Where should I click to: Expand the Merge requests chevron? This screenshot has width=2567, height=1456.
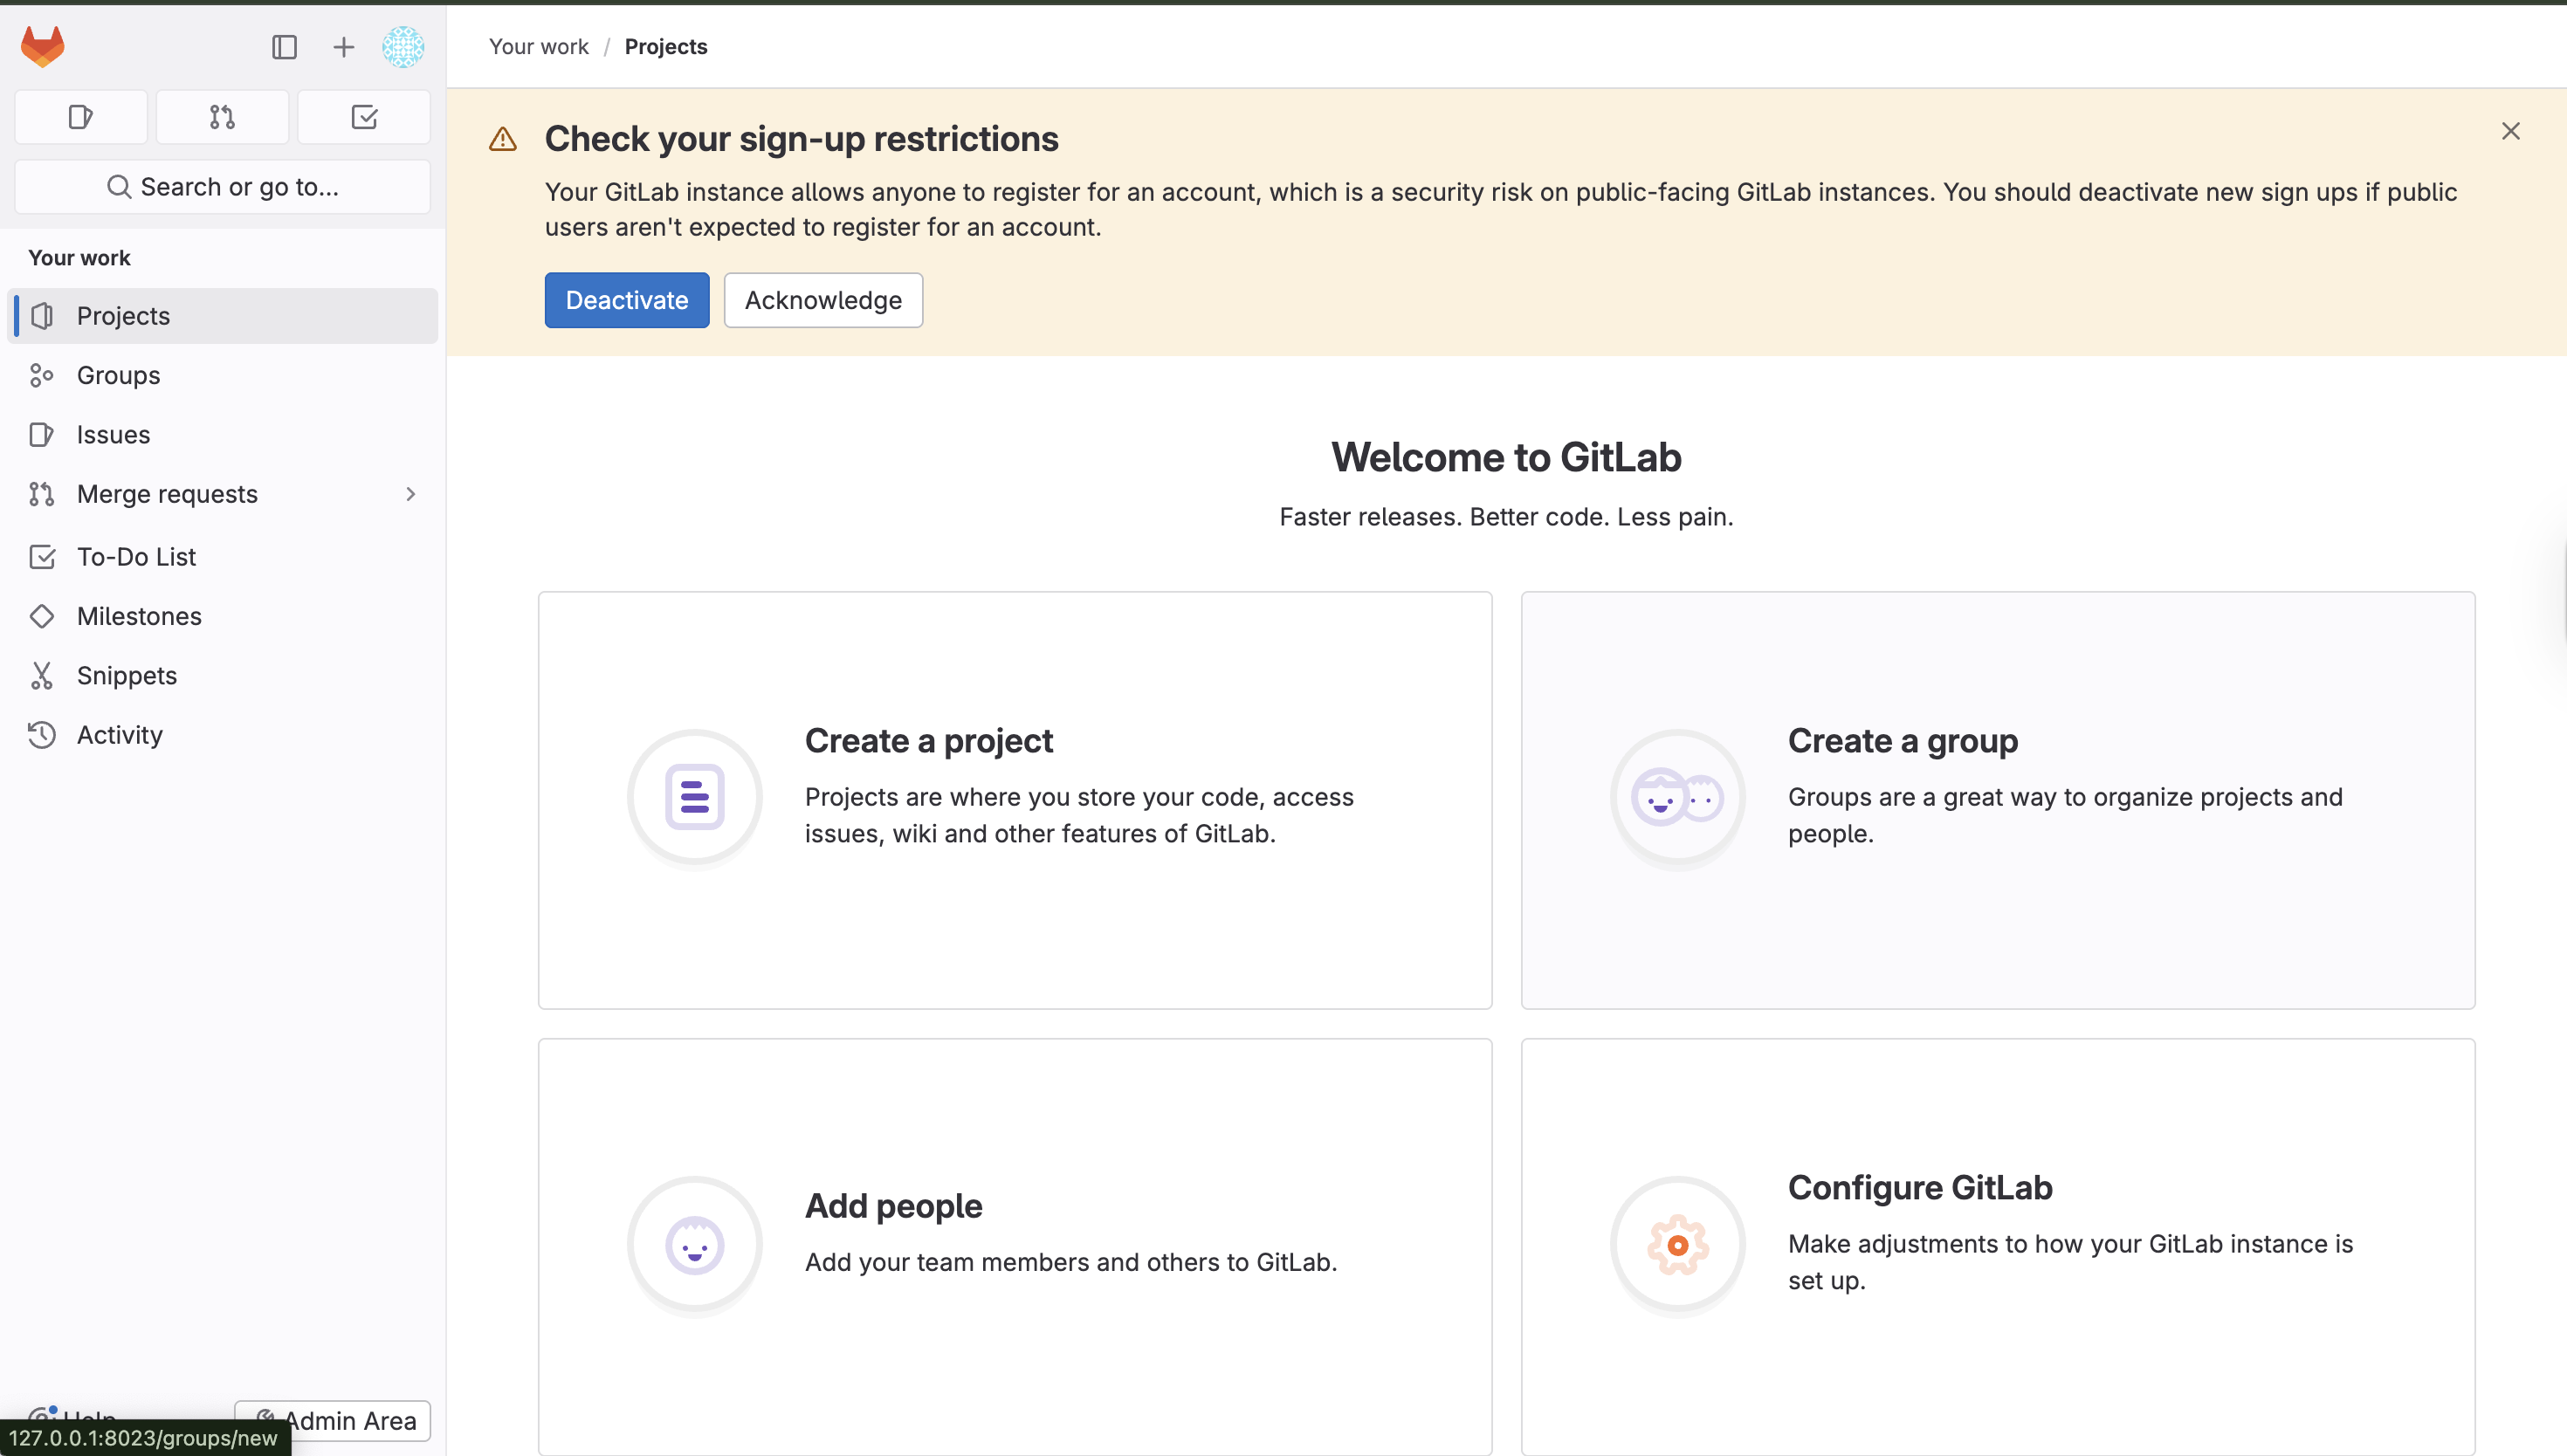coord(410,494)
